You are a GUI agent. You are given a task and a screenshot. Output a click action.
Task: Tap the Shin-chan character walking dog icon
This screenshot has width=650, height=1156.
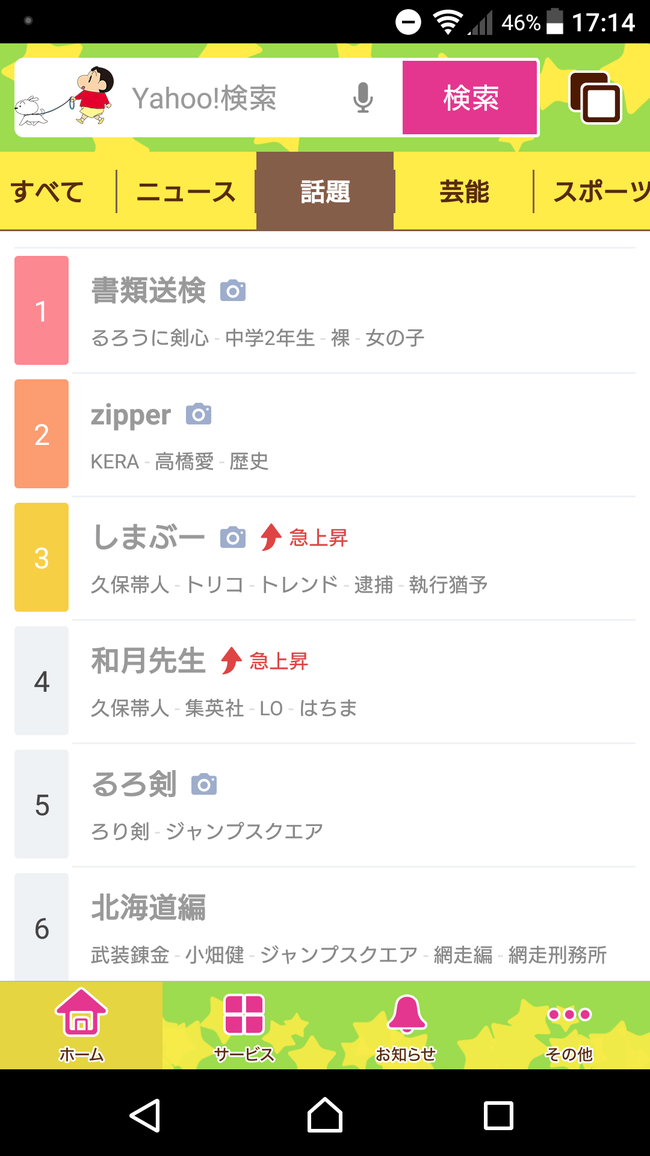(x=63, y=97)
